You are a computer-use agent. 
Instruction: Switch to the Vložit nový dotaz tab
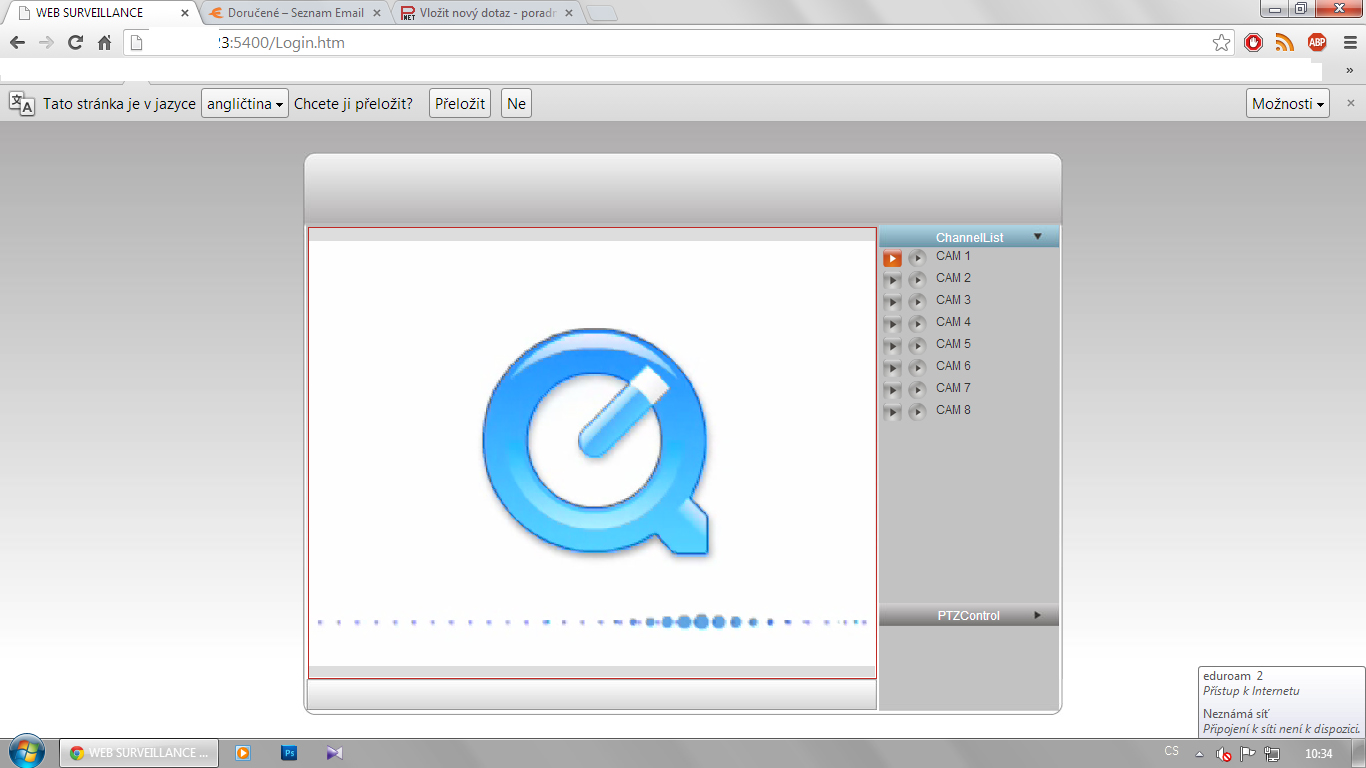(x=486, y=13)
